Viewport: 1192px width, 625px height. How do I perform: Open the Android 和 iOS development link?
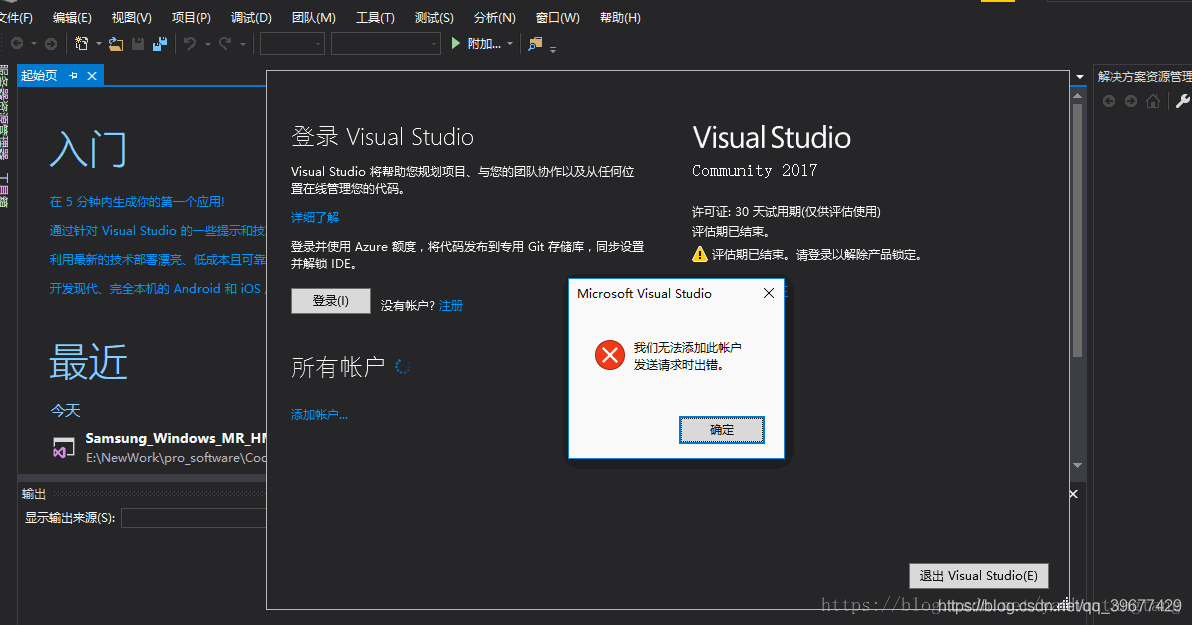157,288
